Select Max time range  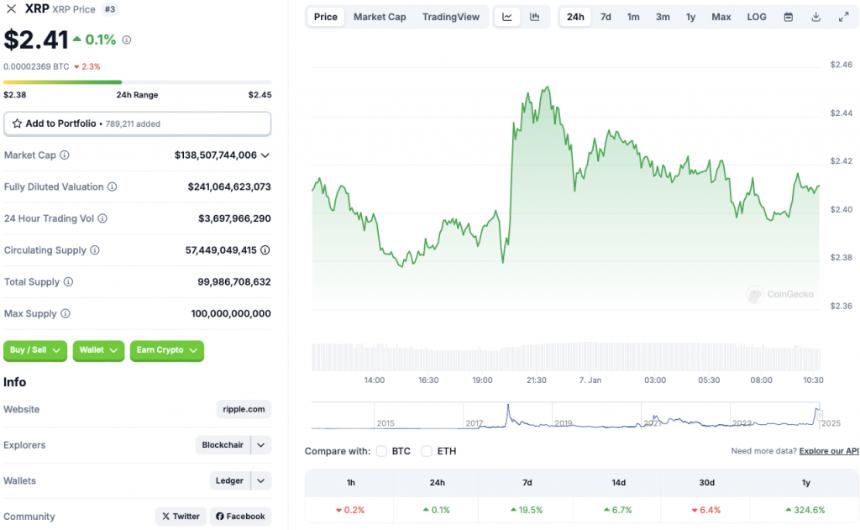tap(721, 17)
